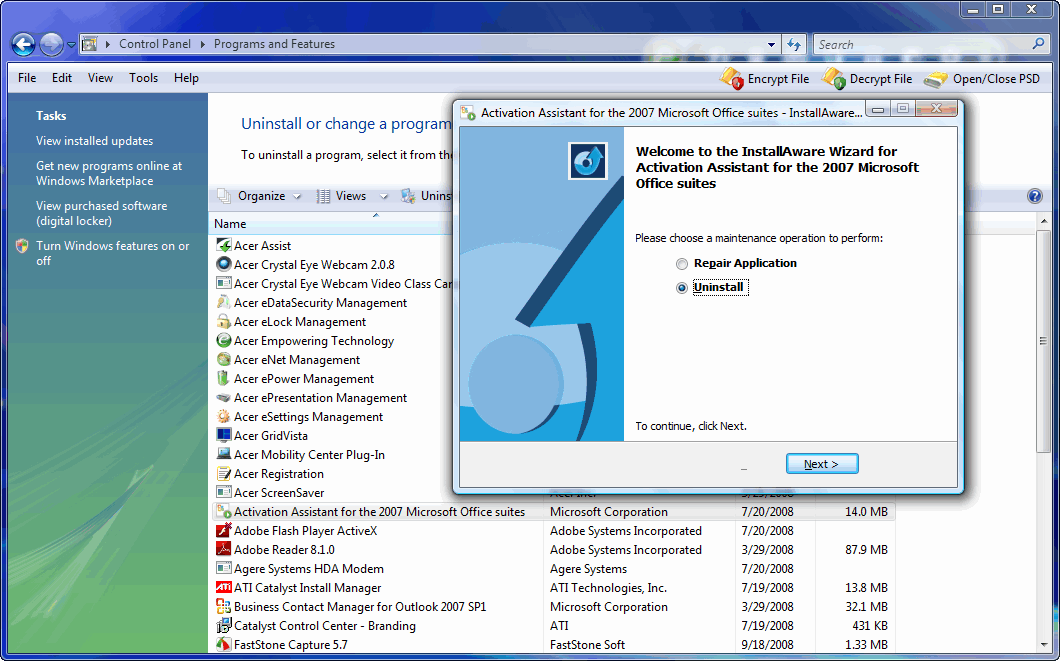Image resolution: width=1060 pixels, height=661 pixels.
Task: Select the Acer Crystal Eye Webcam 2.0.8 icon
Action: [x=224, y=264]
